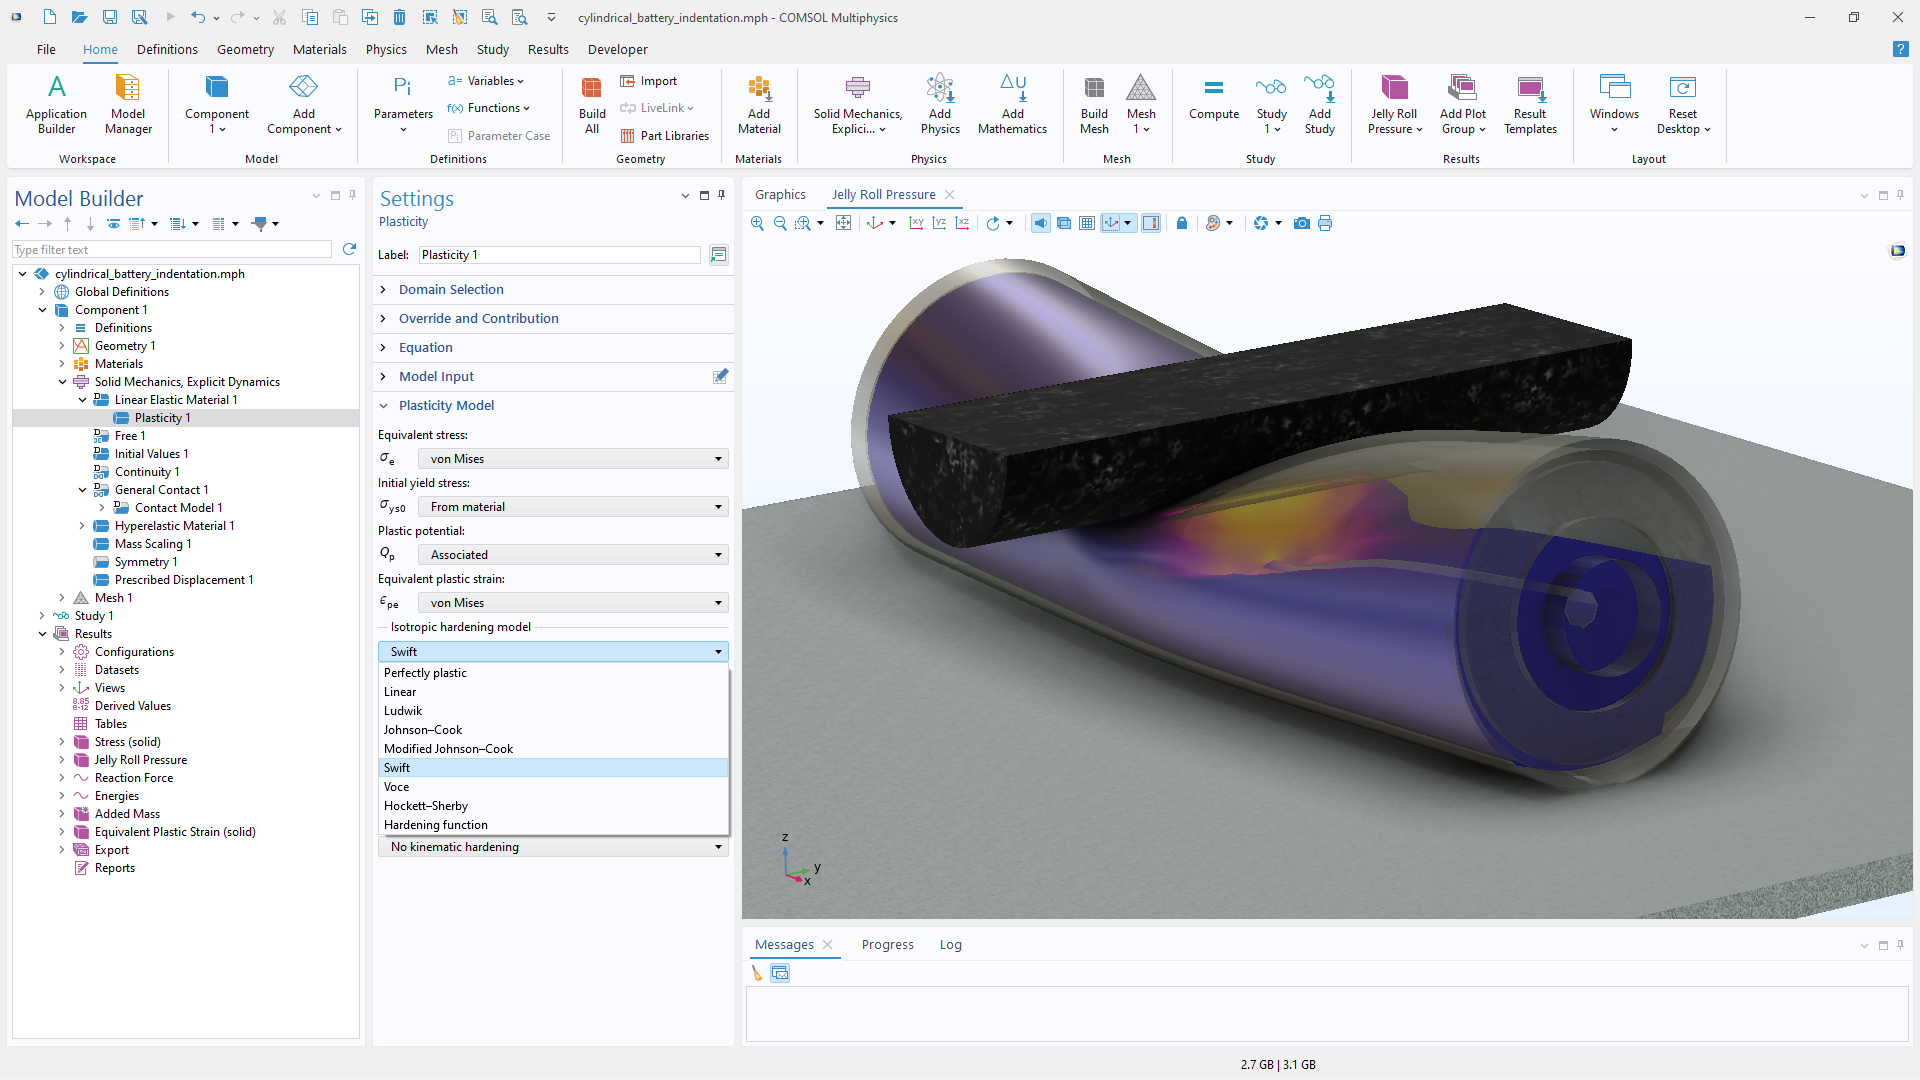Choose Voce from the hardening list

click(397, 787)
